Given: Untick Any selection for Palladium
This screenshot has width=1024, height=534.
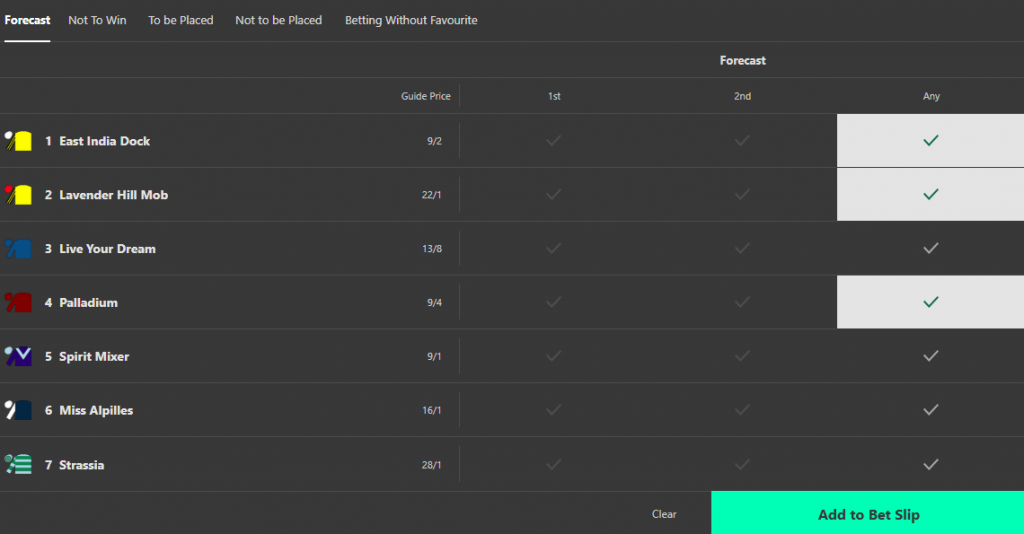Looking at the screenshot, I should point(930,302).
